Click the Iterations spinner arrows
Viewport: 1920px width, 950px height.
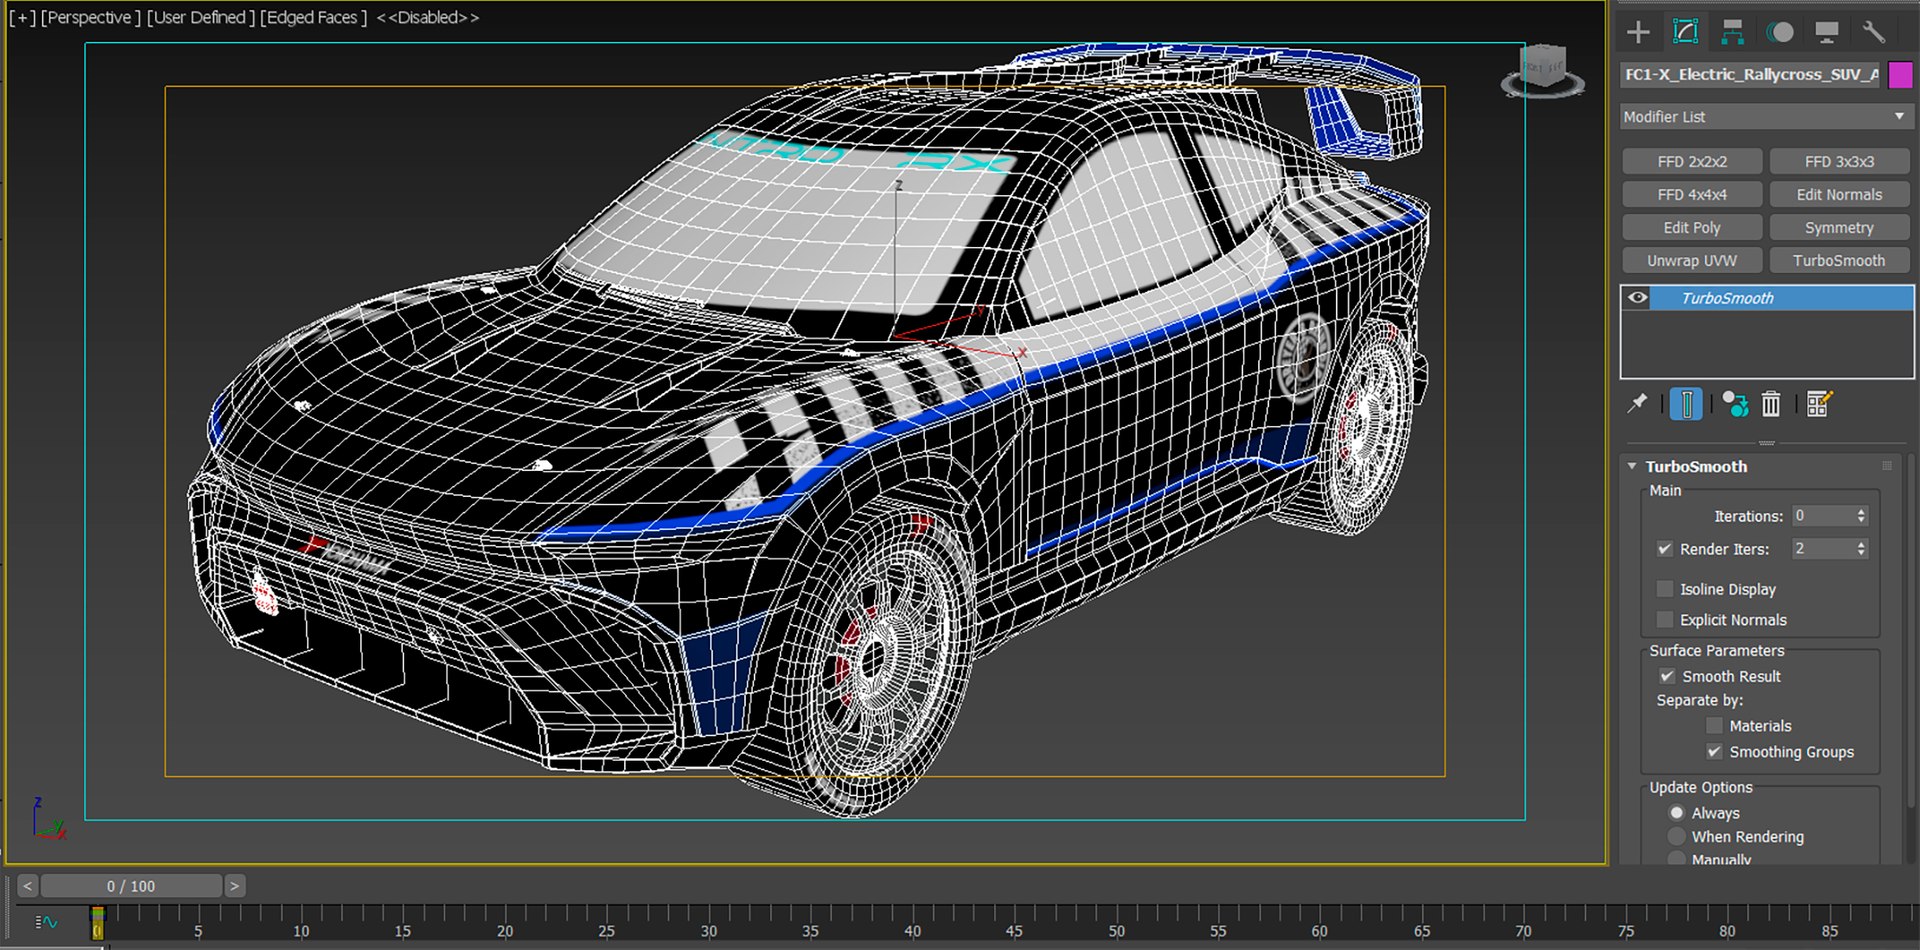(x=1861, y=516)
